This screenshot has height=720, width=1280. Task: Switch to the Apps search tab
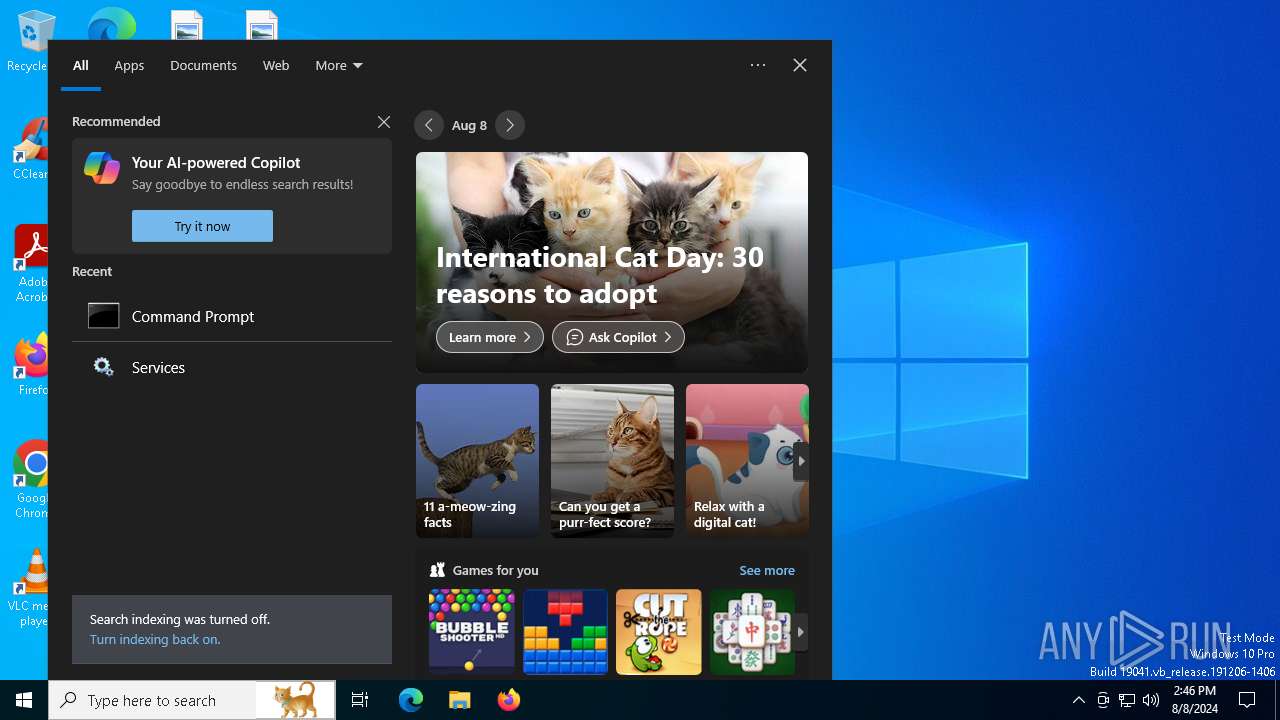129,65
